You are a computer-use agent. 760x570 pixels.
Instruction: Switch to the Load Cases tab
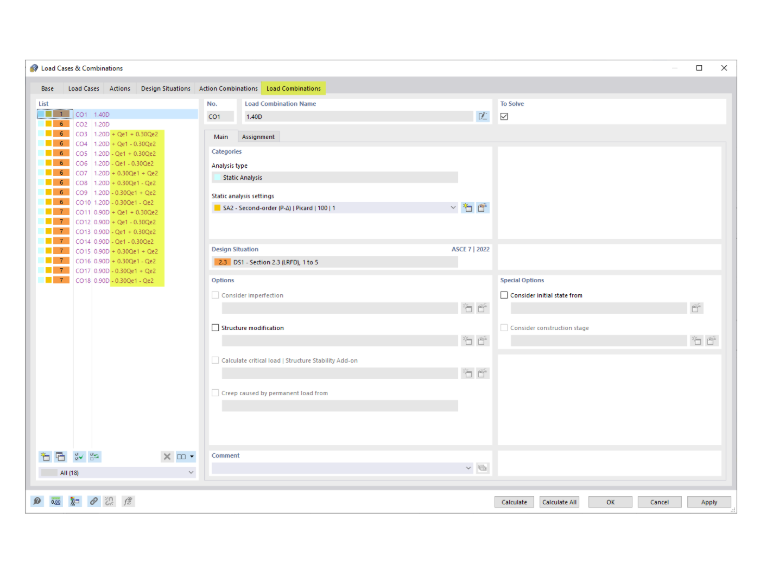coord(84,89)
